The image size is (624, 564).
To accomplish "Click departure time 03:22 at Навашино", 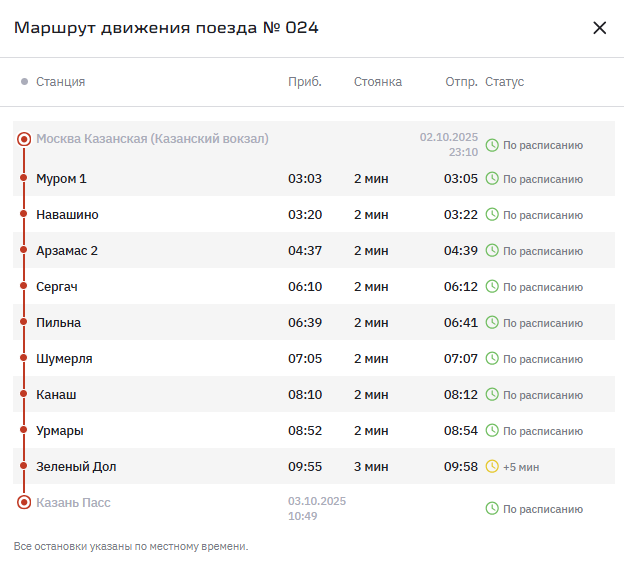I will tap(461, 215).
